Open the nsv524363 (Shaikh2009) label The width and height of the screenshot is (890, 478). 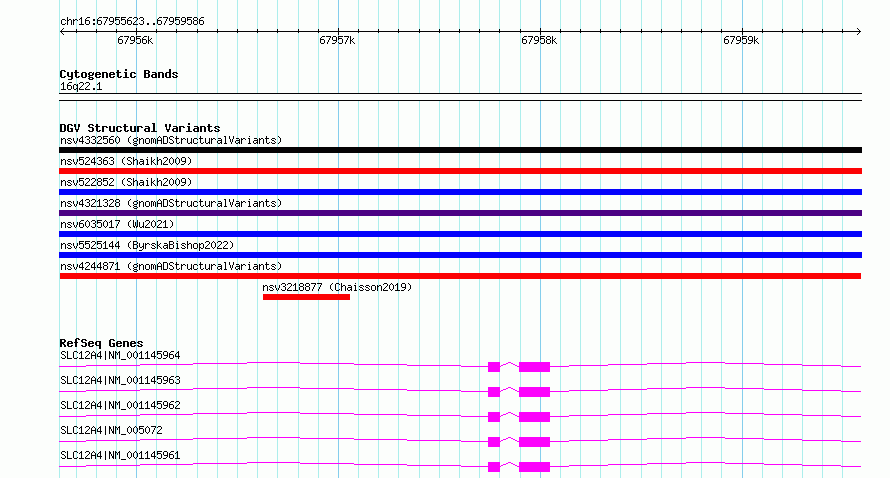pyautogui.click(x=126, y=161)
